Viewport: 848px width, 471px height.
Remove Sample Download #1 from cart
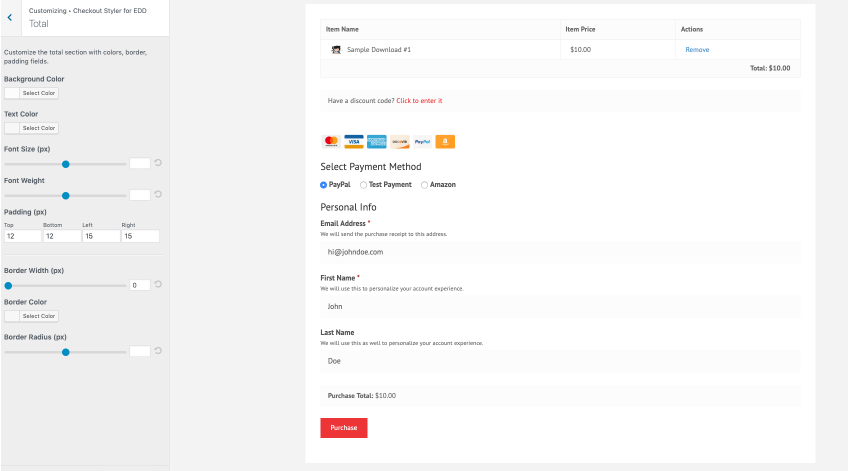[697, 50]
